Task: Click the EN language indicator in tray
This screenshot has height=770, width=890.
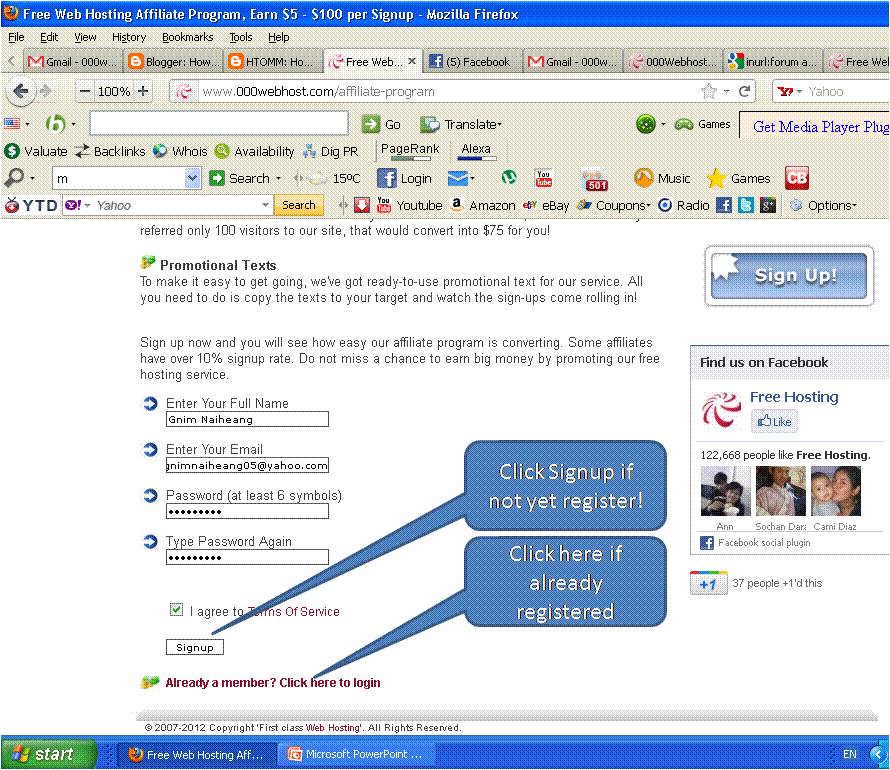Action: point(849,754)
